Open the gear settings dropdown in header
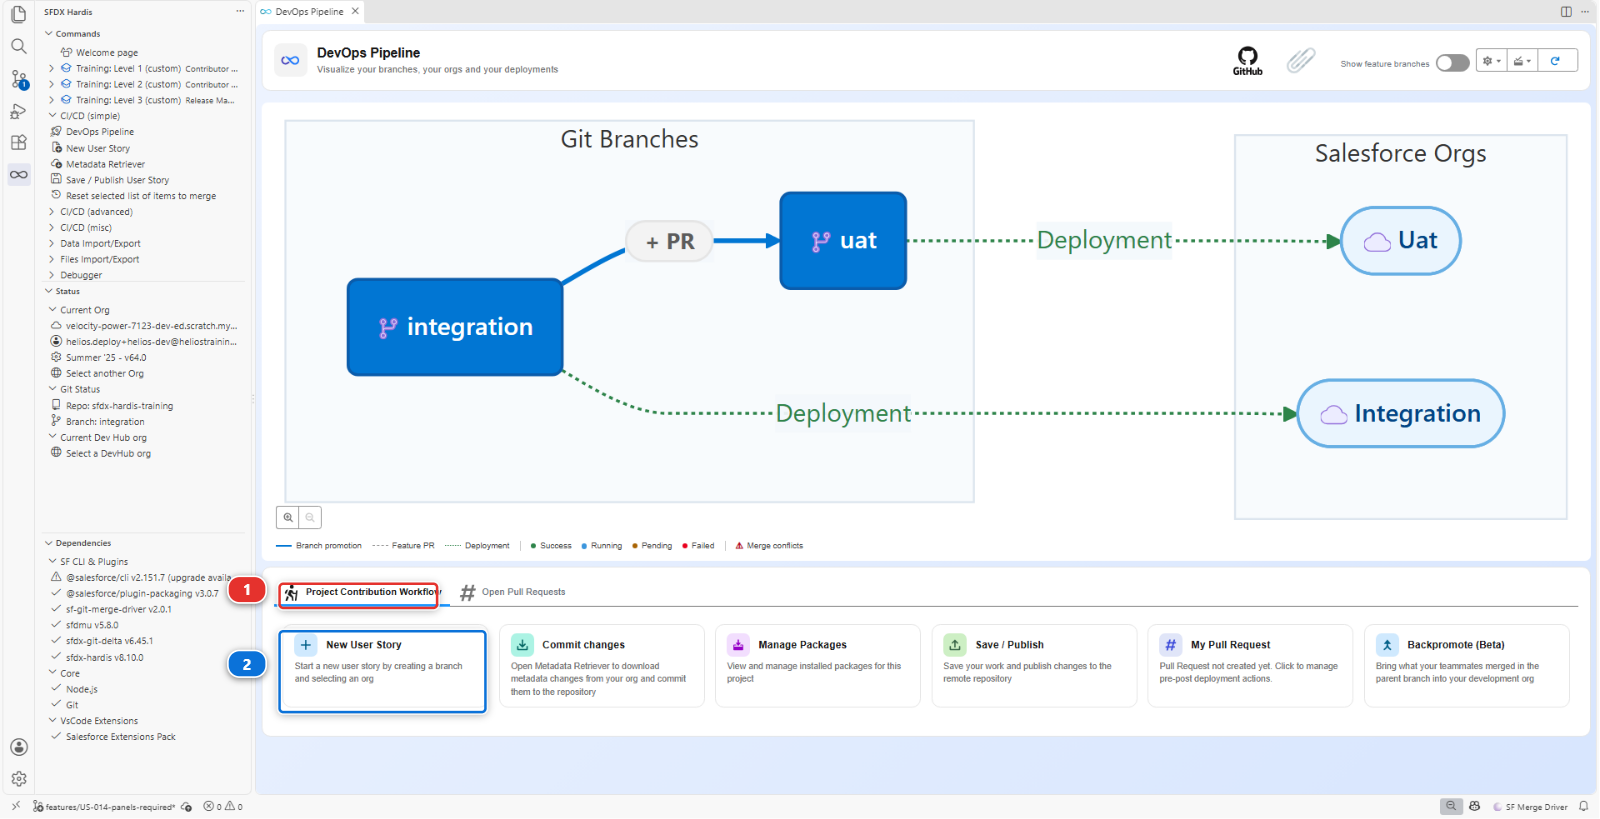 pyautogui.click(x=1491, y=61)
